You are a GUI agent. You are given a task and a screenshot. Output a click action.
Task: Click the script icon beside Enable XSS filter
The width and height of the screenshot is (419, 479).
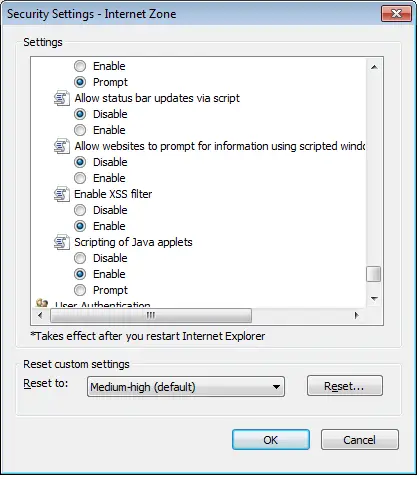(x=62, y=194)
